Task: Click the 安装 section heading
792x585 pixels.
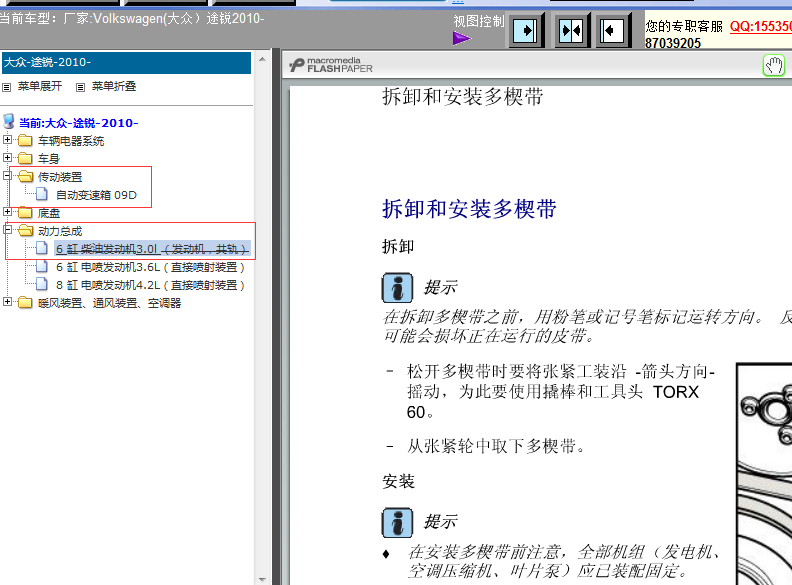Action: [x=399, y=481]
